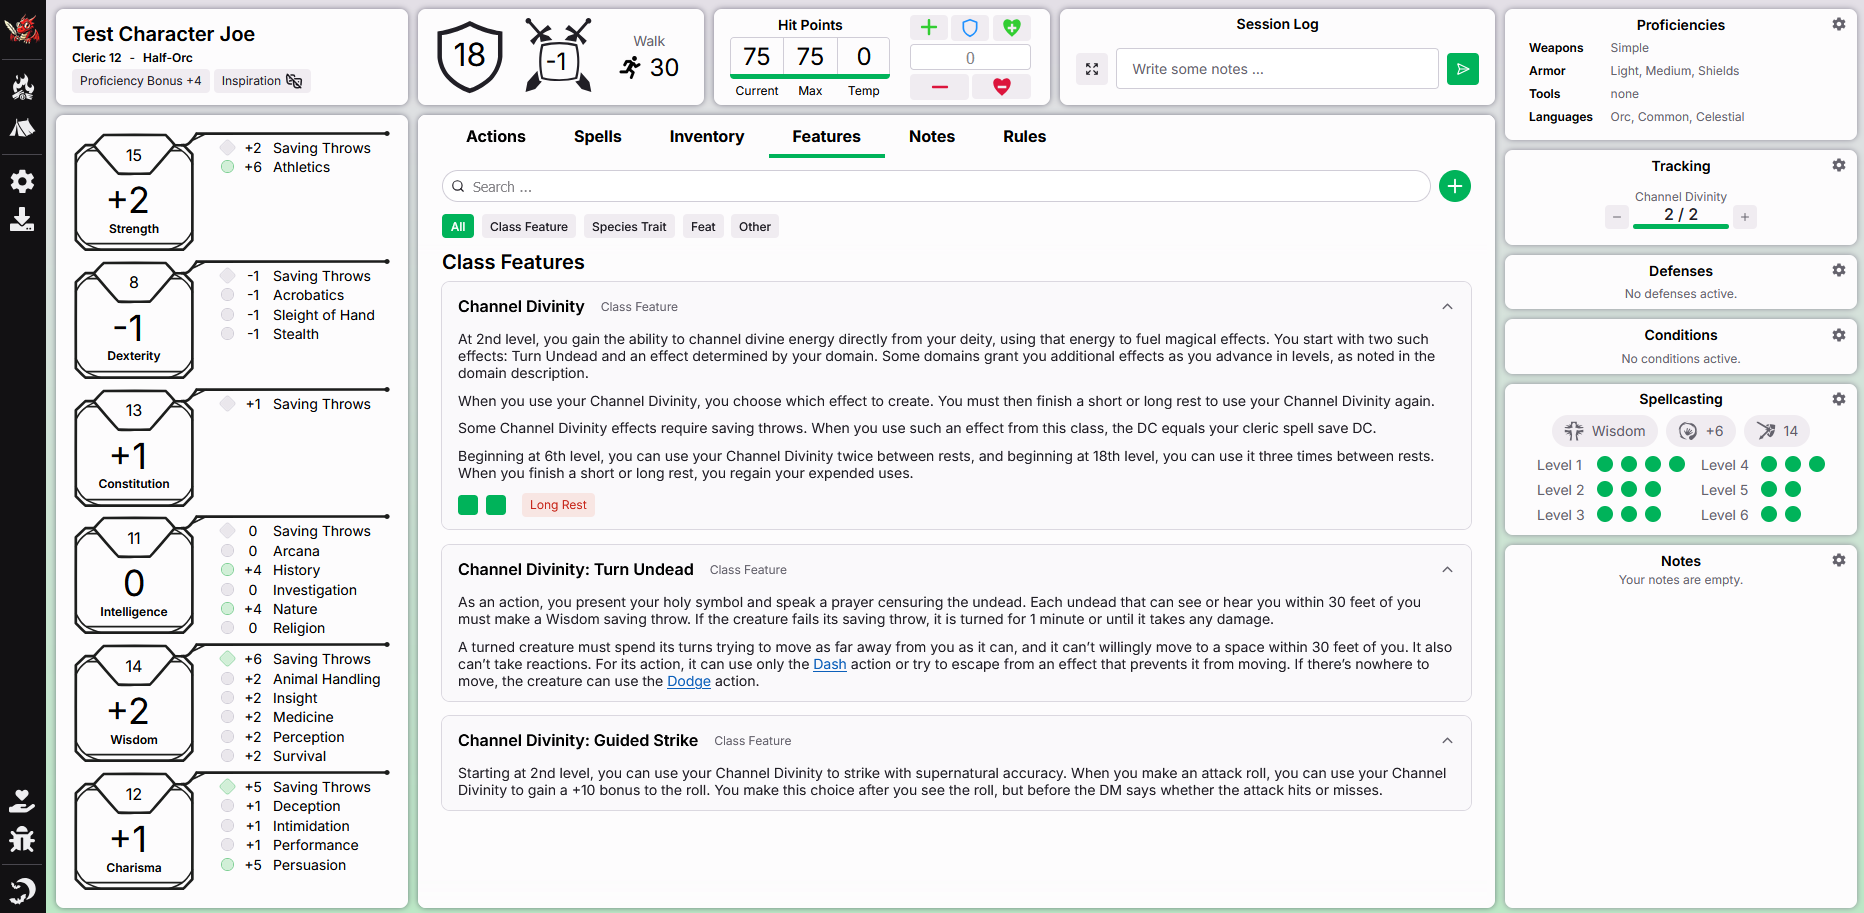Toggle first Level 6 spell slot dot

click(1769, 514)
